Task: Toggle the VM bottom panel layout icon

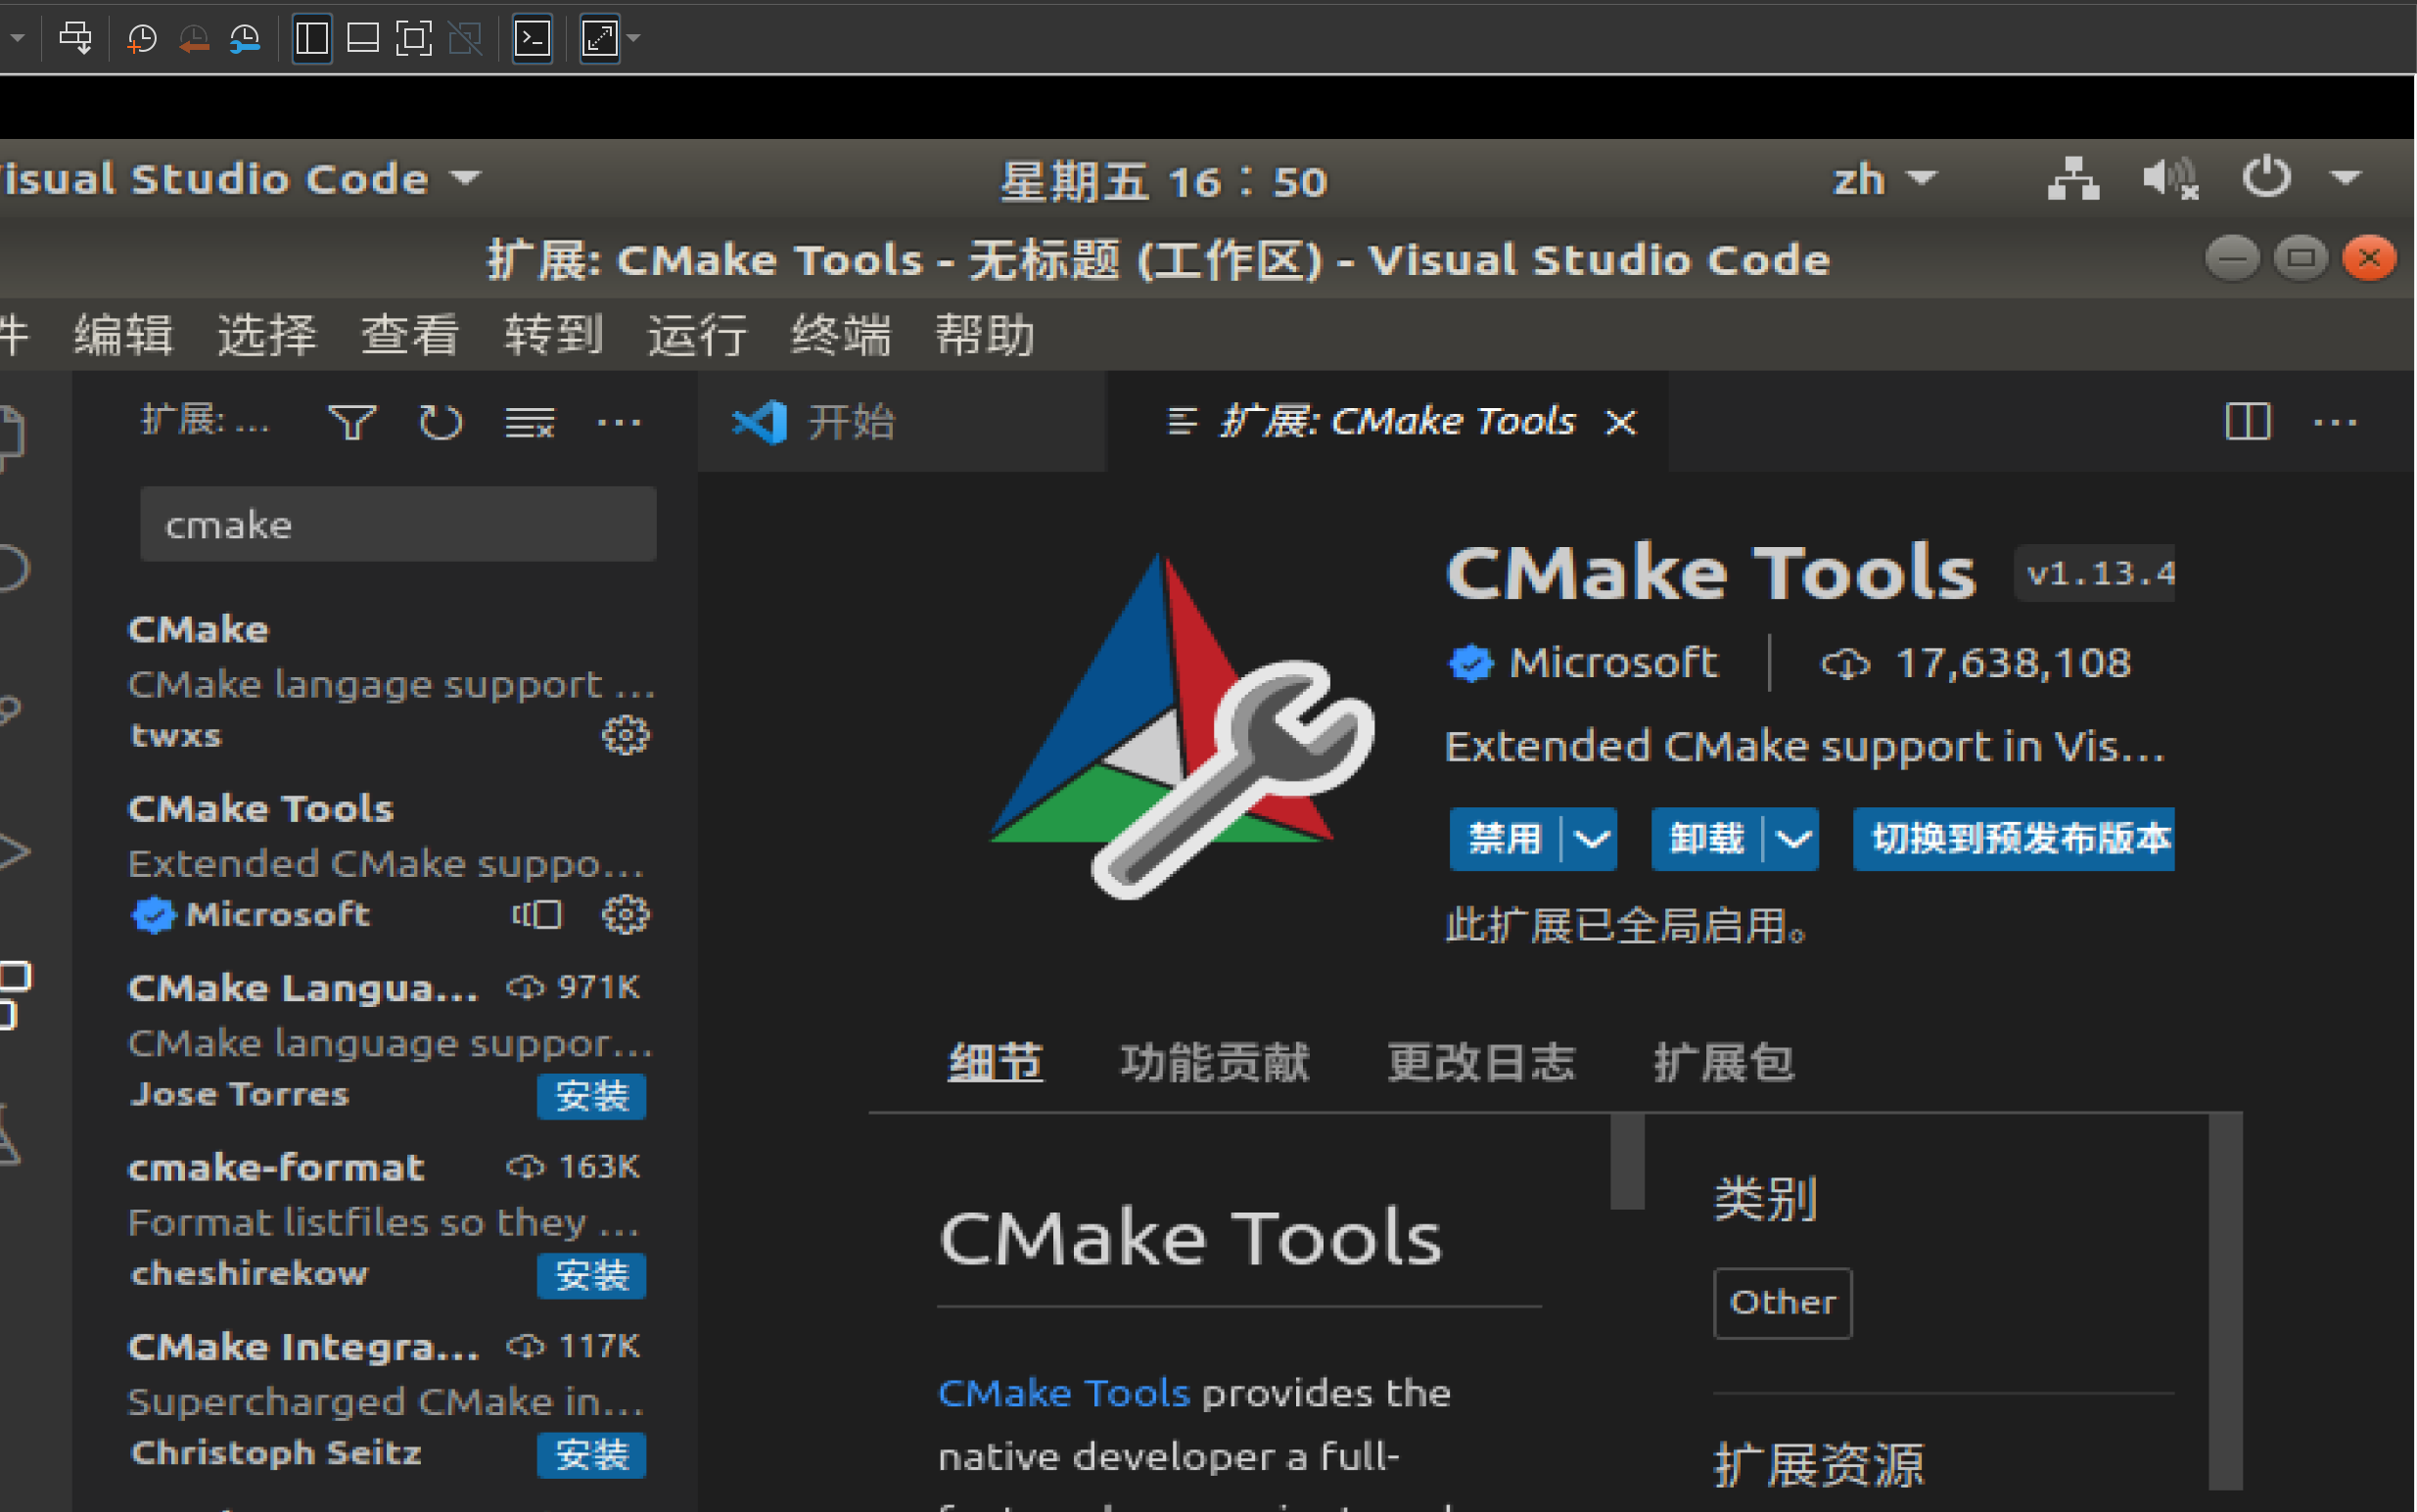Action: coord(362,39)
